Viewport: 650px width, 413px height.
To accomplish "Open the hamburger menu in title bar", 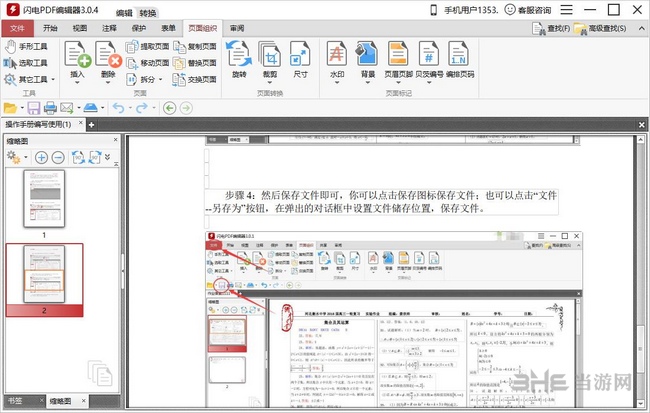I will click(566, 10).
